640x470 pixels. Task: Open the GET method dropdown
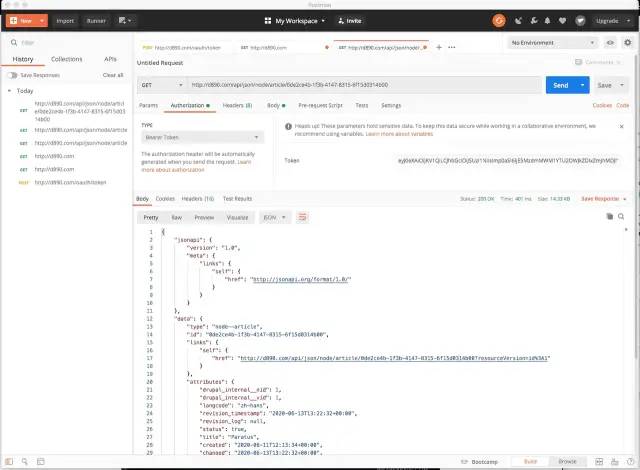162,85
